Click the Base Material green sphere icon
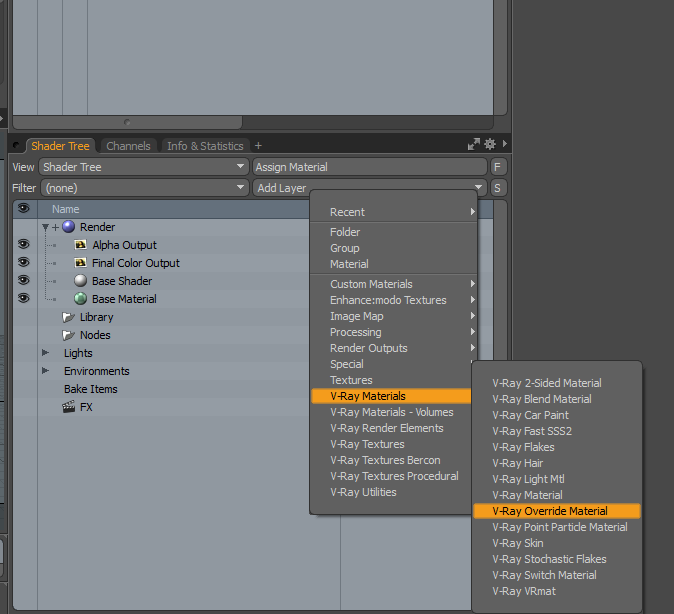 point(80,299)
